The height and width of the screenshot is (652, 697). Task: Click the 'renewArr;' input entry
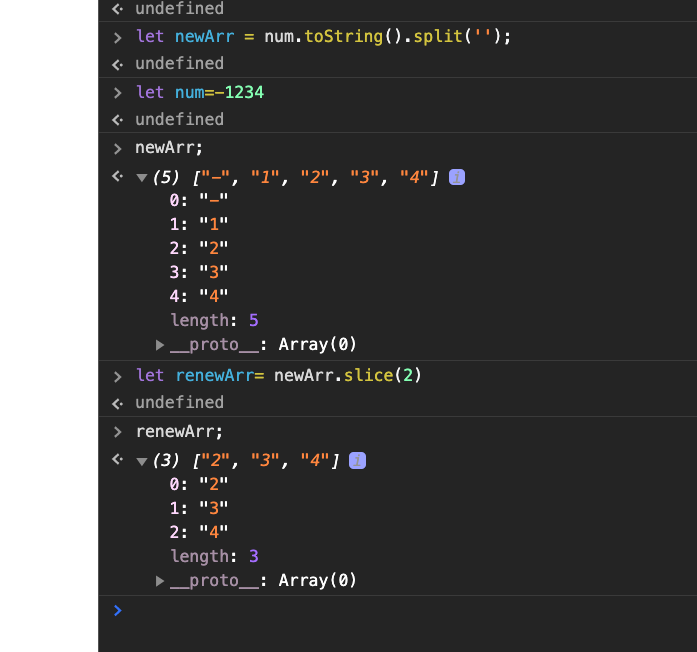179,431
